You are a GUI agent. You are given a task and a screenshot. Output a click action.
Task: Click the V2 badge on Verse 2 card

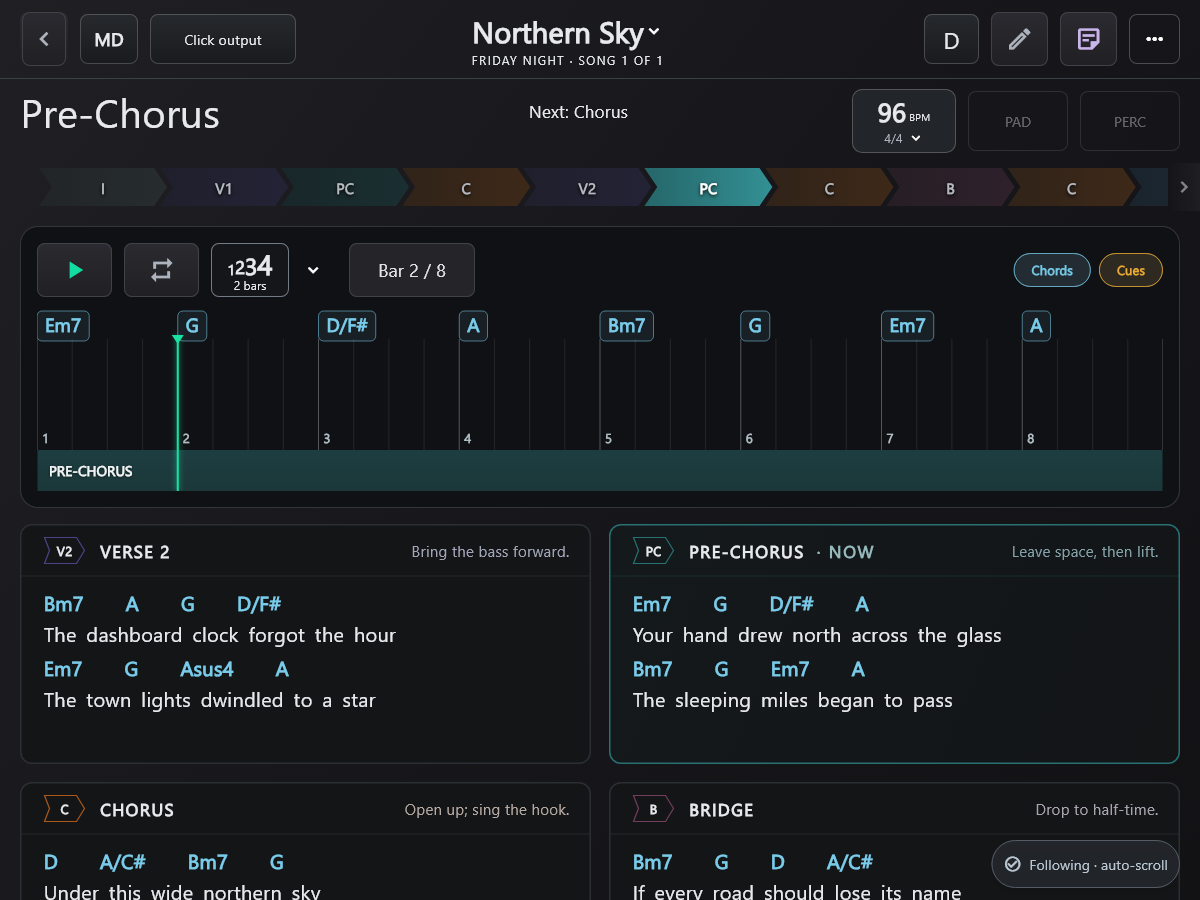pyautogui.click(x=63, y=551)
